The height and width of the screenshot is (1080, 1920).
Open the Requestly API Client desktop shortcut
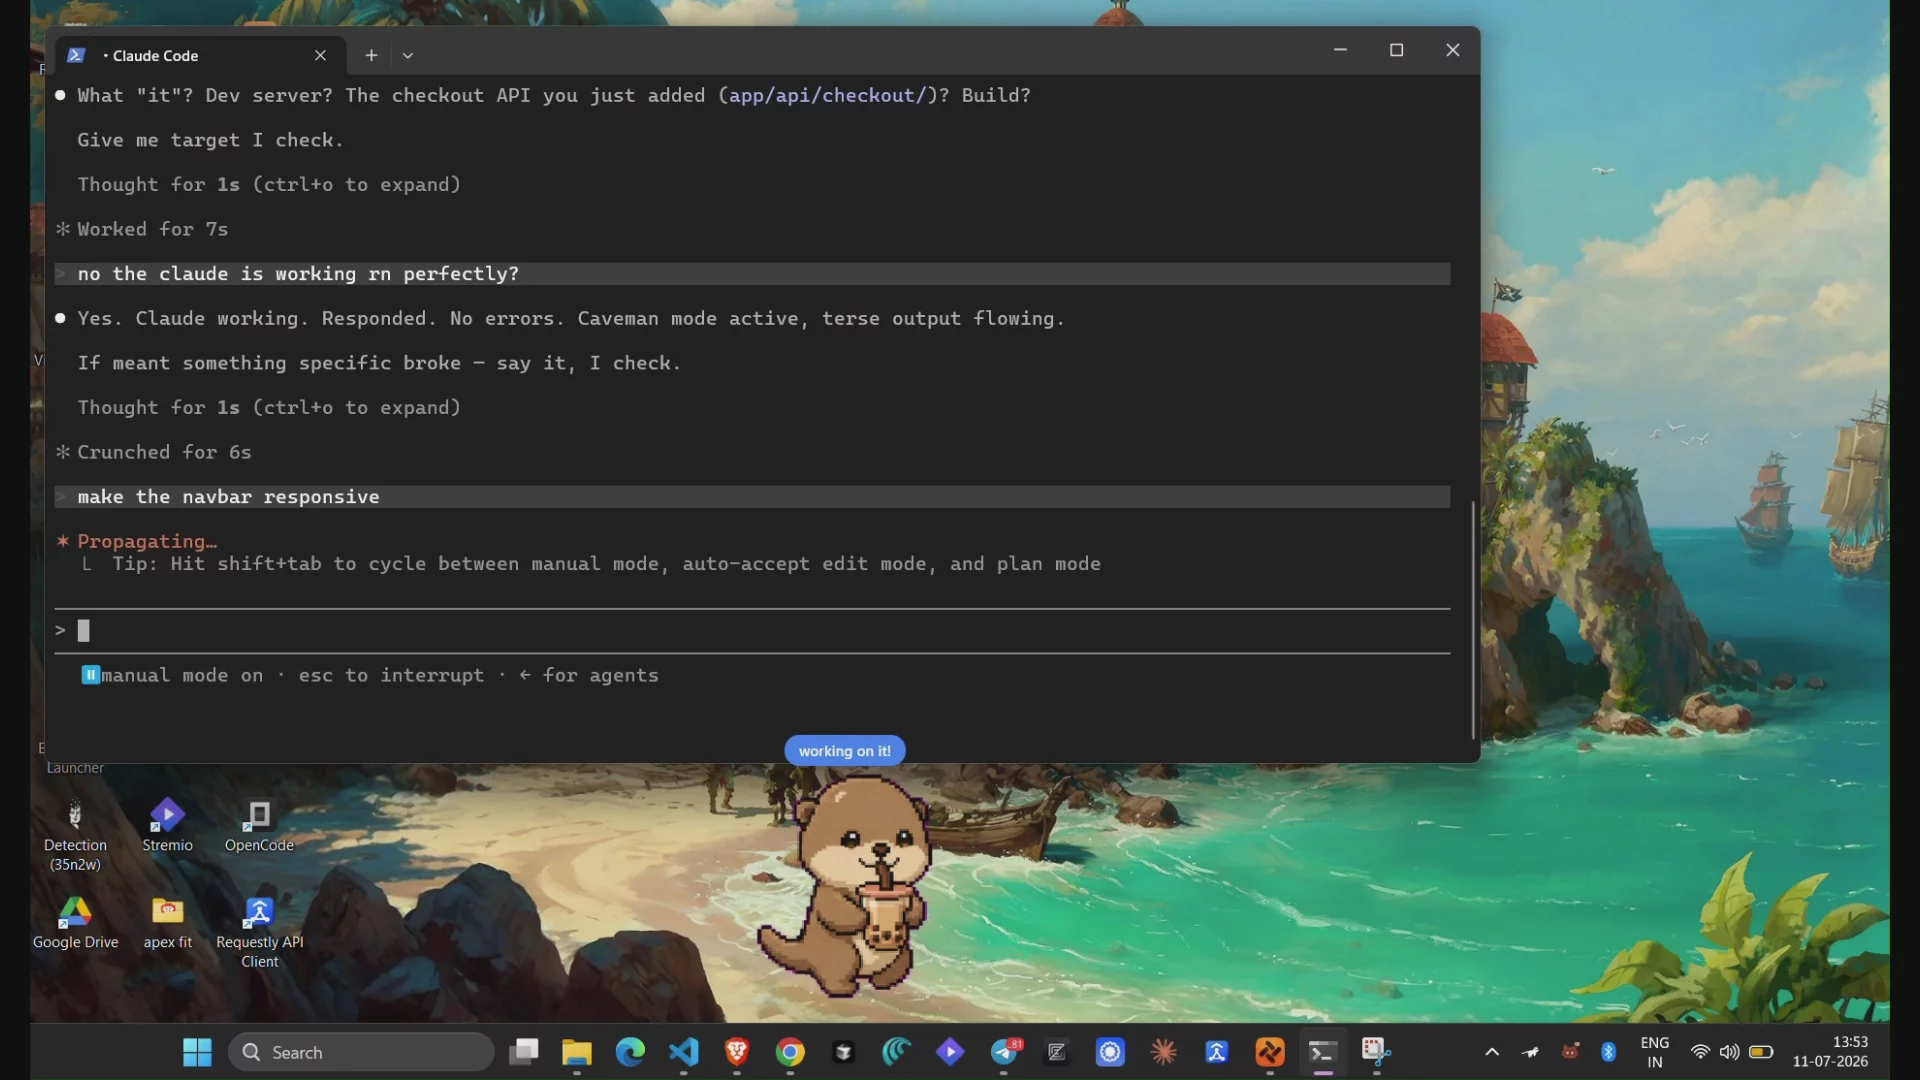click(x=259, y=932)
